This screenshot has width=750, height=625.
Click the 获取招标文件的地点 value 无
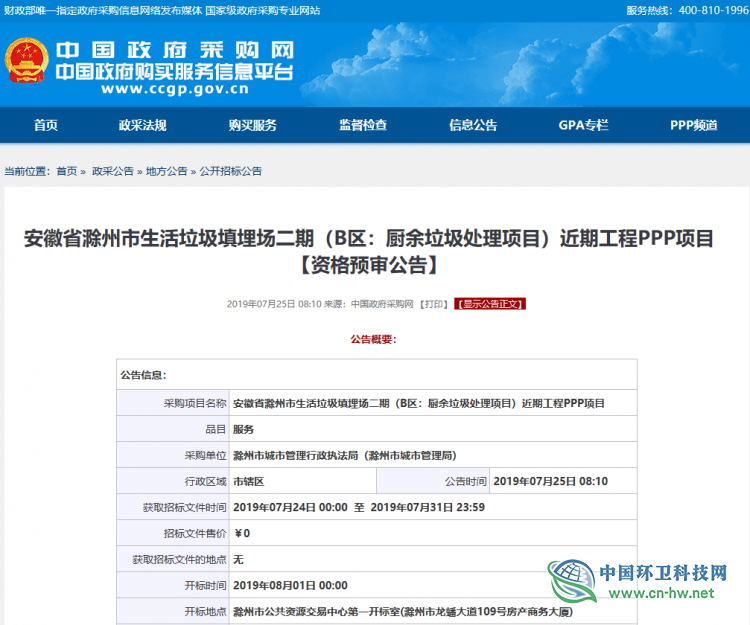tap(238, 559)
